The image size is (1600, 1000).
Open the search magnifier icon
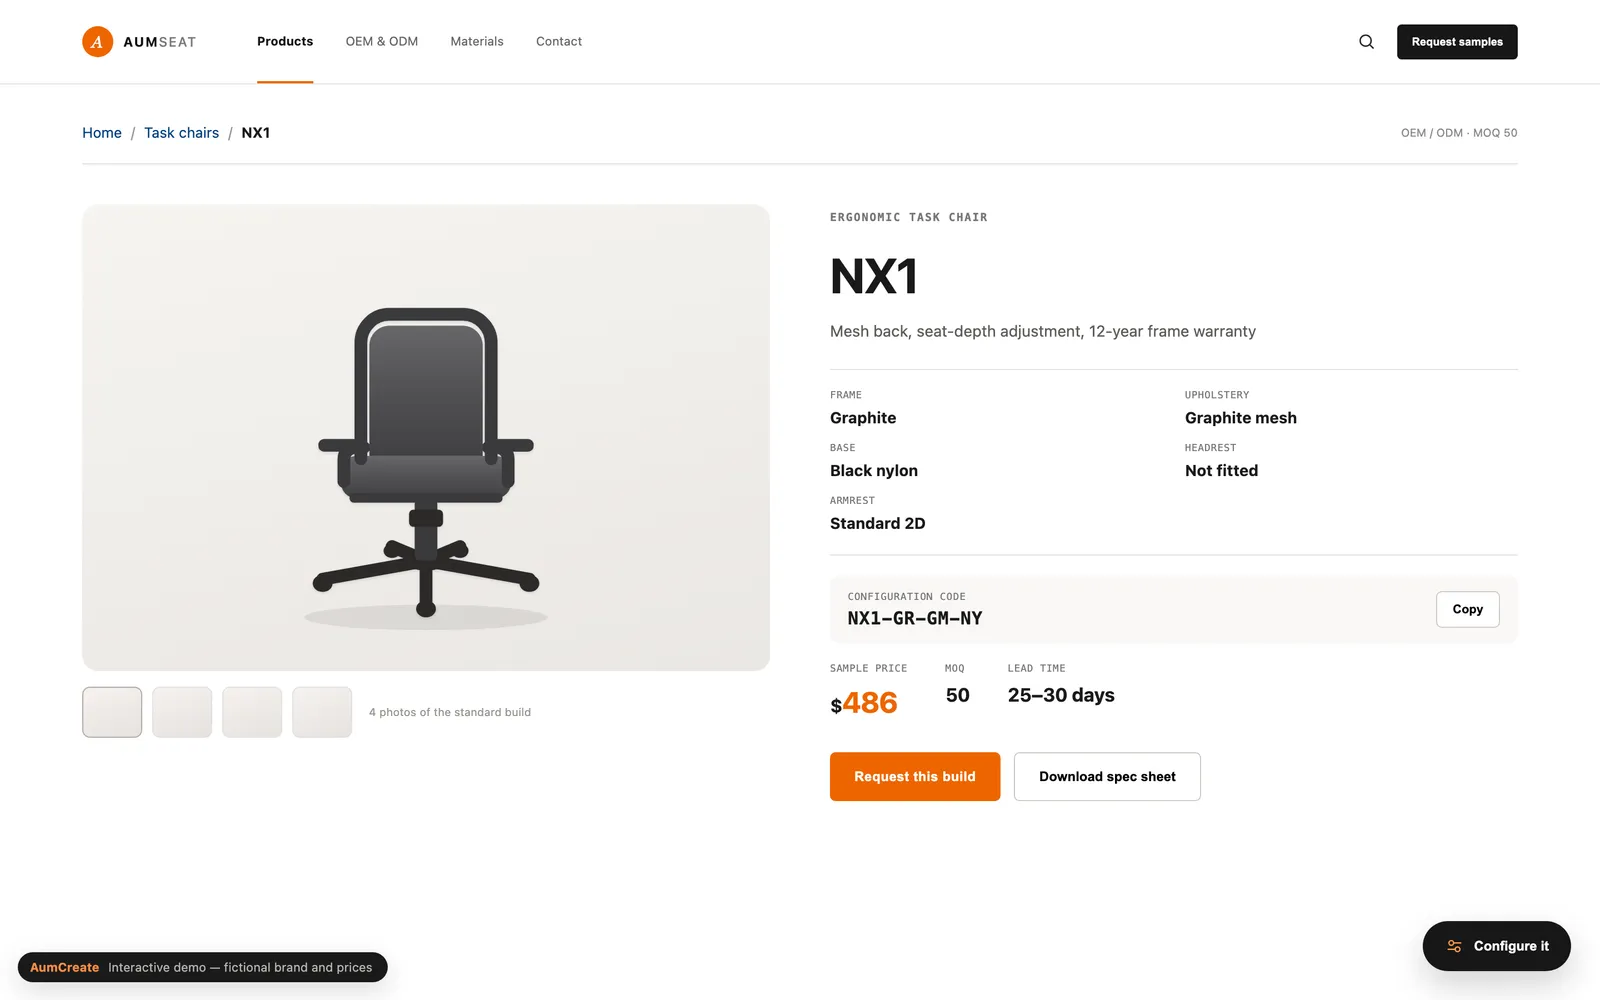[x=1366, y=42]
